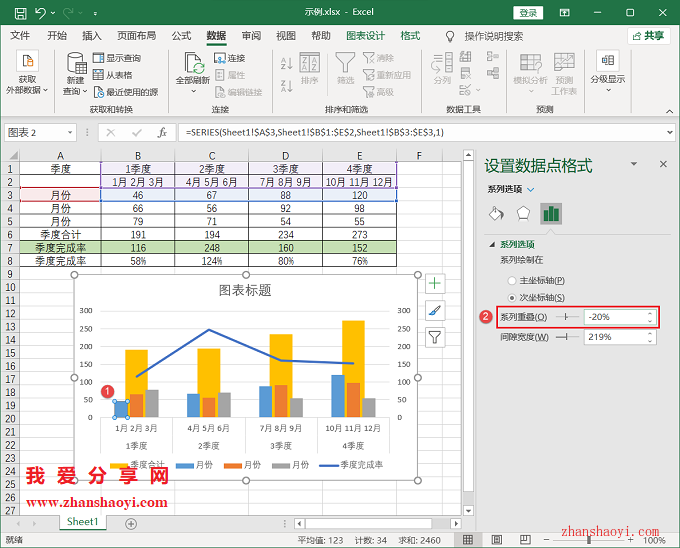The image size is (680, 548).
Task: Collapse the Series Options section triangle
Action: 492,245
